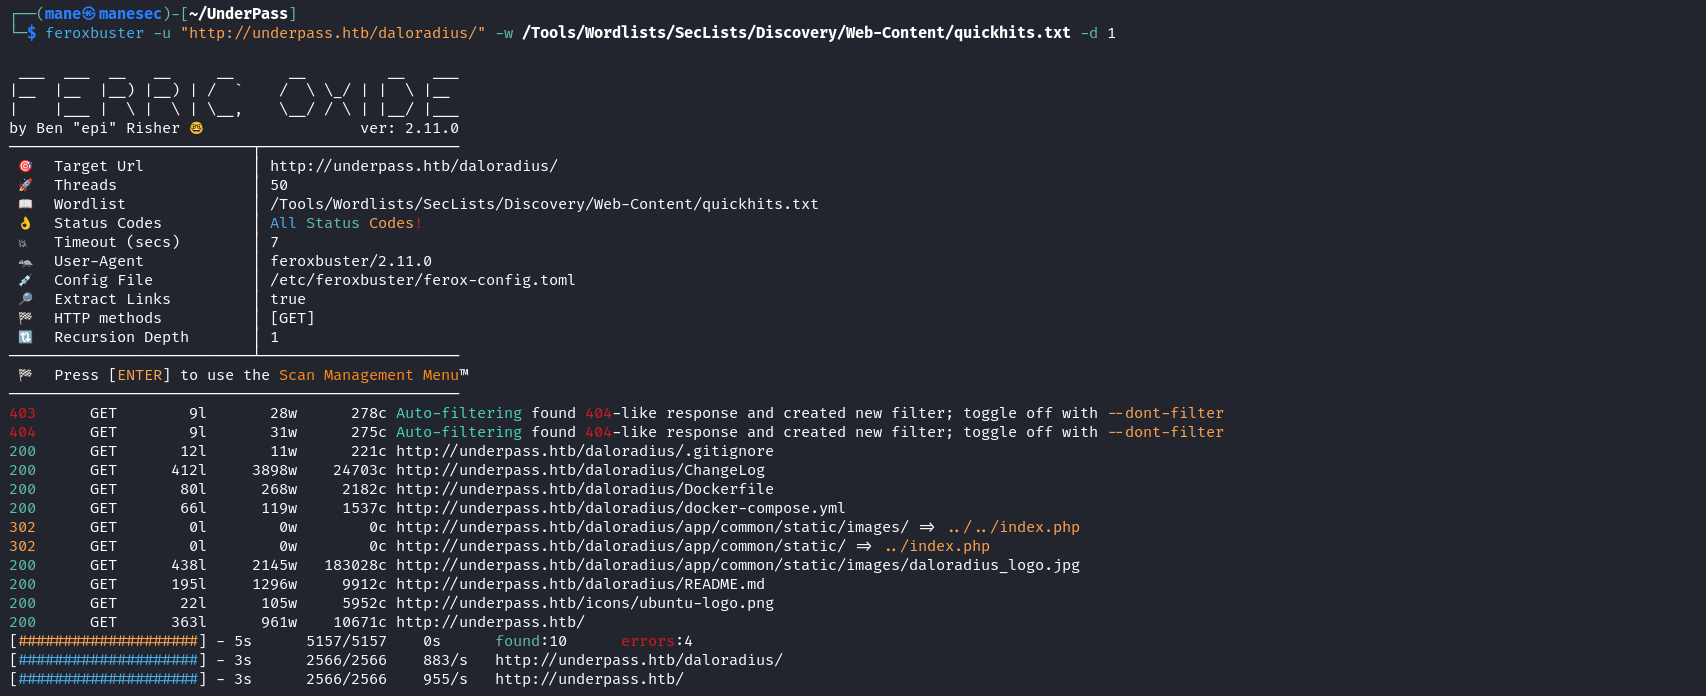This screenshot has height=696, width=1706.
Task: Click the ubuntu-logo.png icons URL
Action: tap(585, 603)
